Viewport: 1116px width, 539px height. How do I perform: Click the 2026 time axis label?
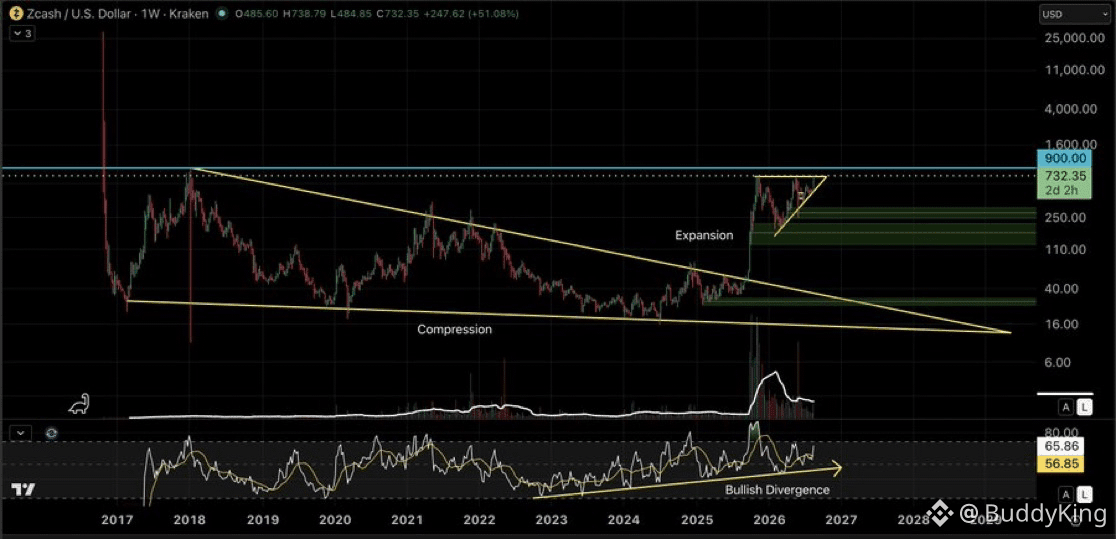coord(769,520)
